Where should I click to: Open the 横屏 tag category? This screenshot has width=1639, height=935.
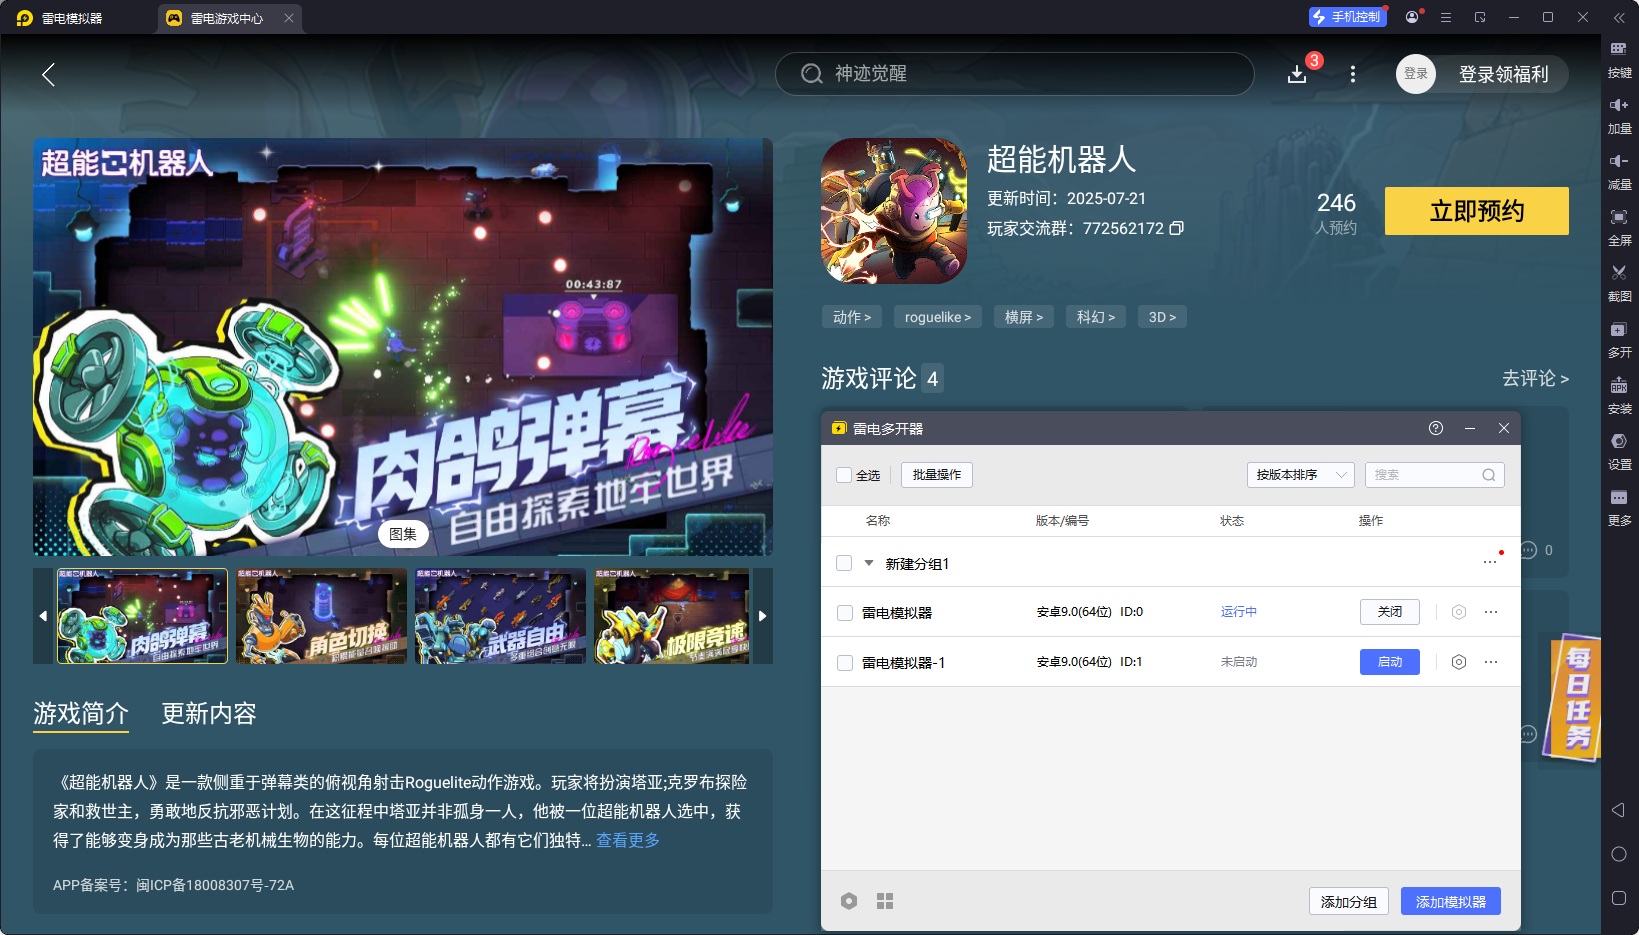(1024, 317)
